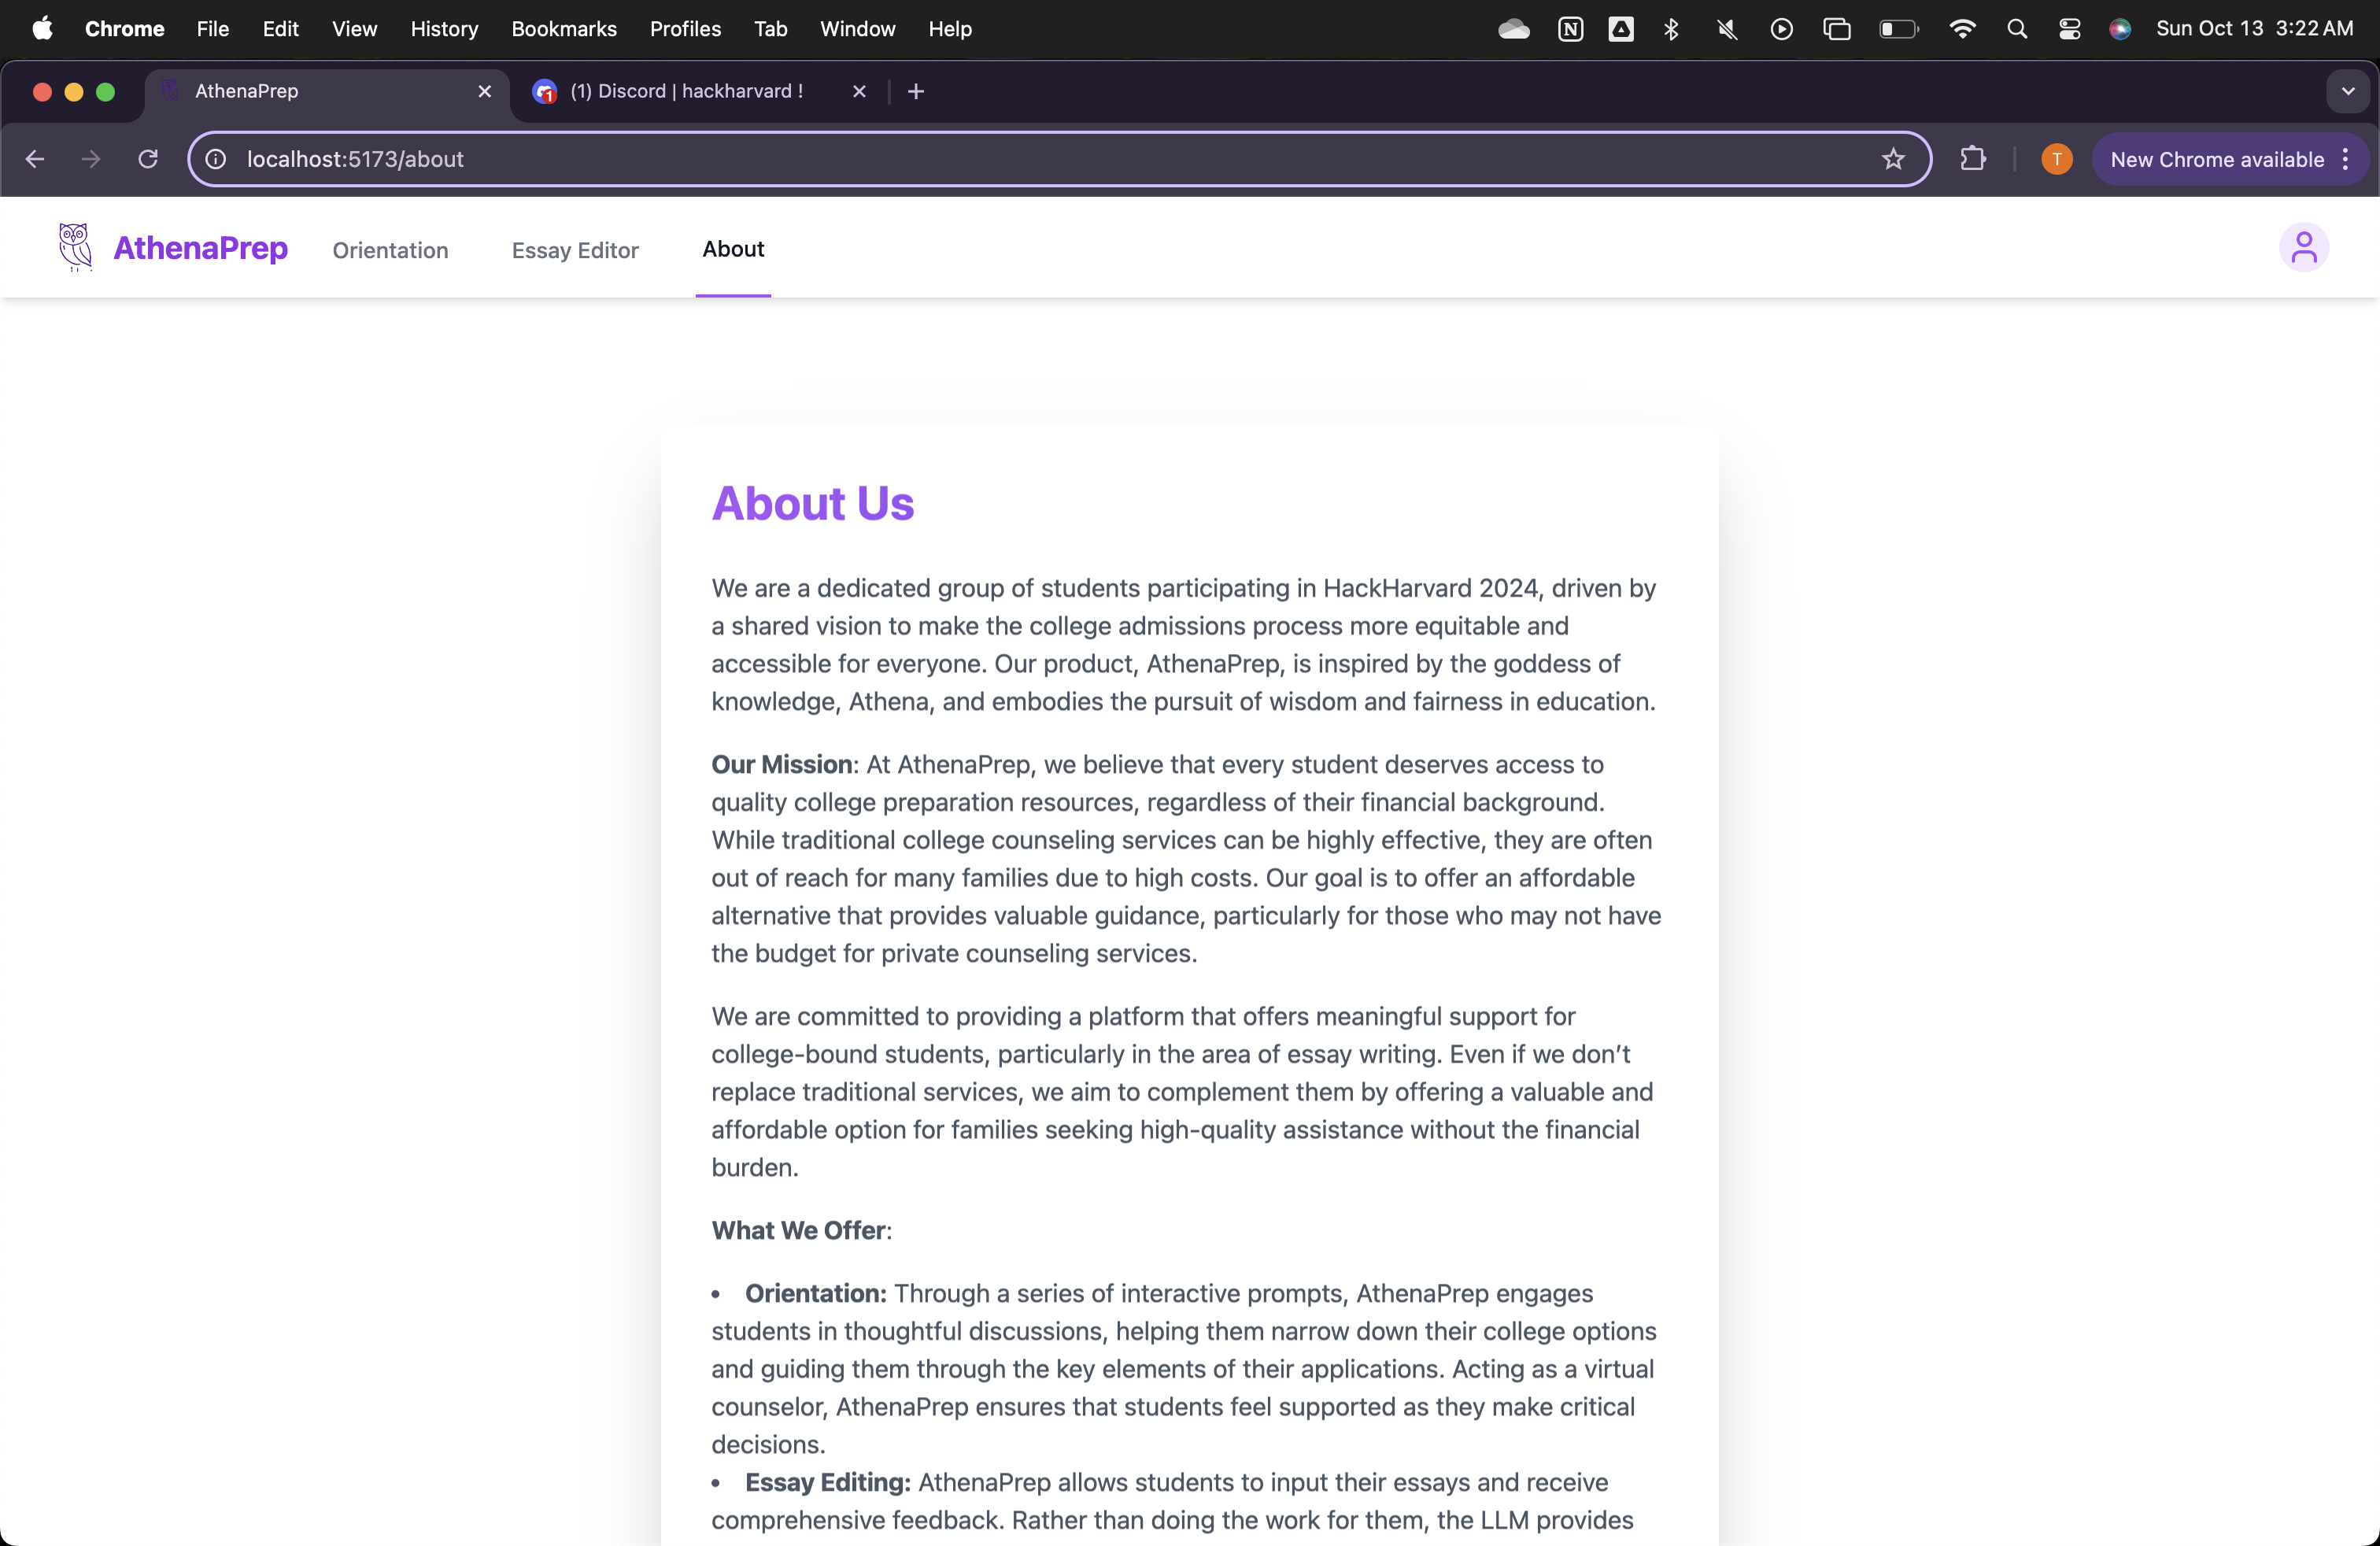The height and width of the screenshot is (1546, 2380).
Task: View site information icon in address bar
Action: pos(216,159)
